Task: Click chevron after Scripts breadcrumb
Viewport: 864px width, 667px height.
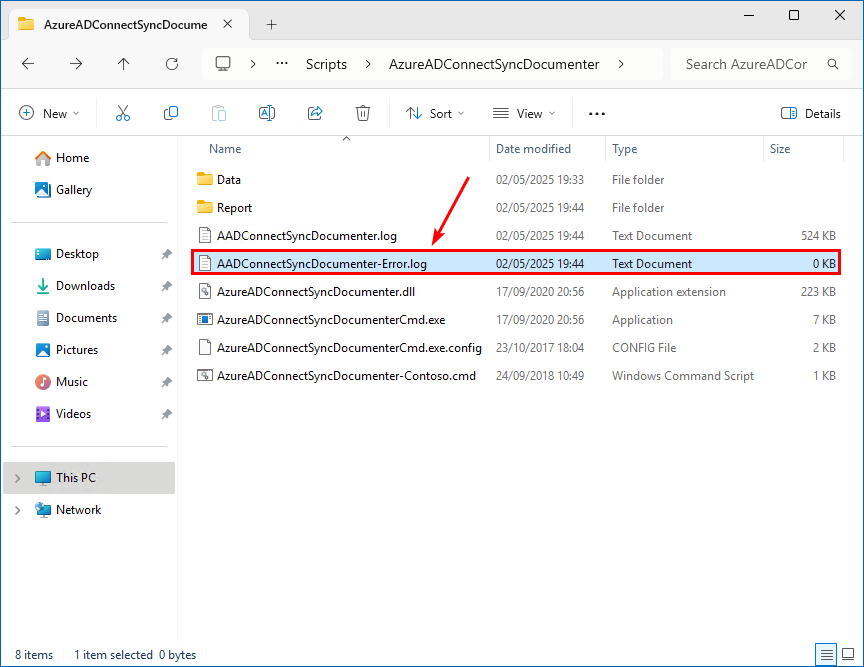Action: click(368, 64)
